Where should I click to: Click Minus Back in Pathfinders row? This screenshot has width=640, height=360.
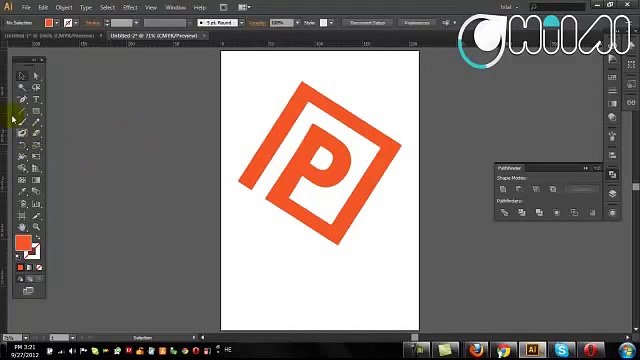[x=592, y=212]
